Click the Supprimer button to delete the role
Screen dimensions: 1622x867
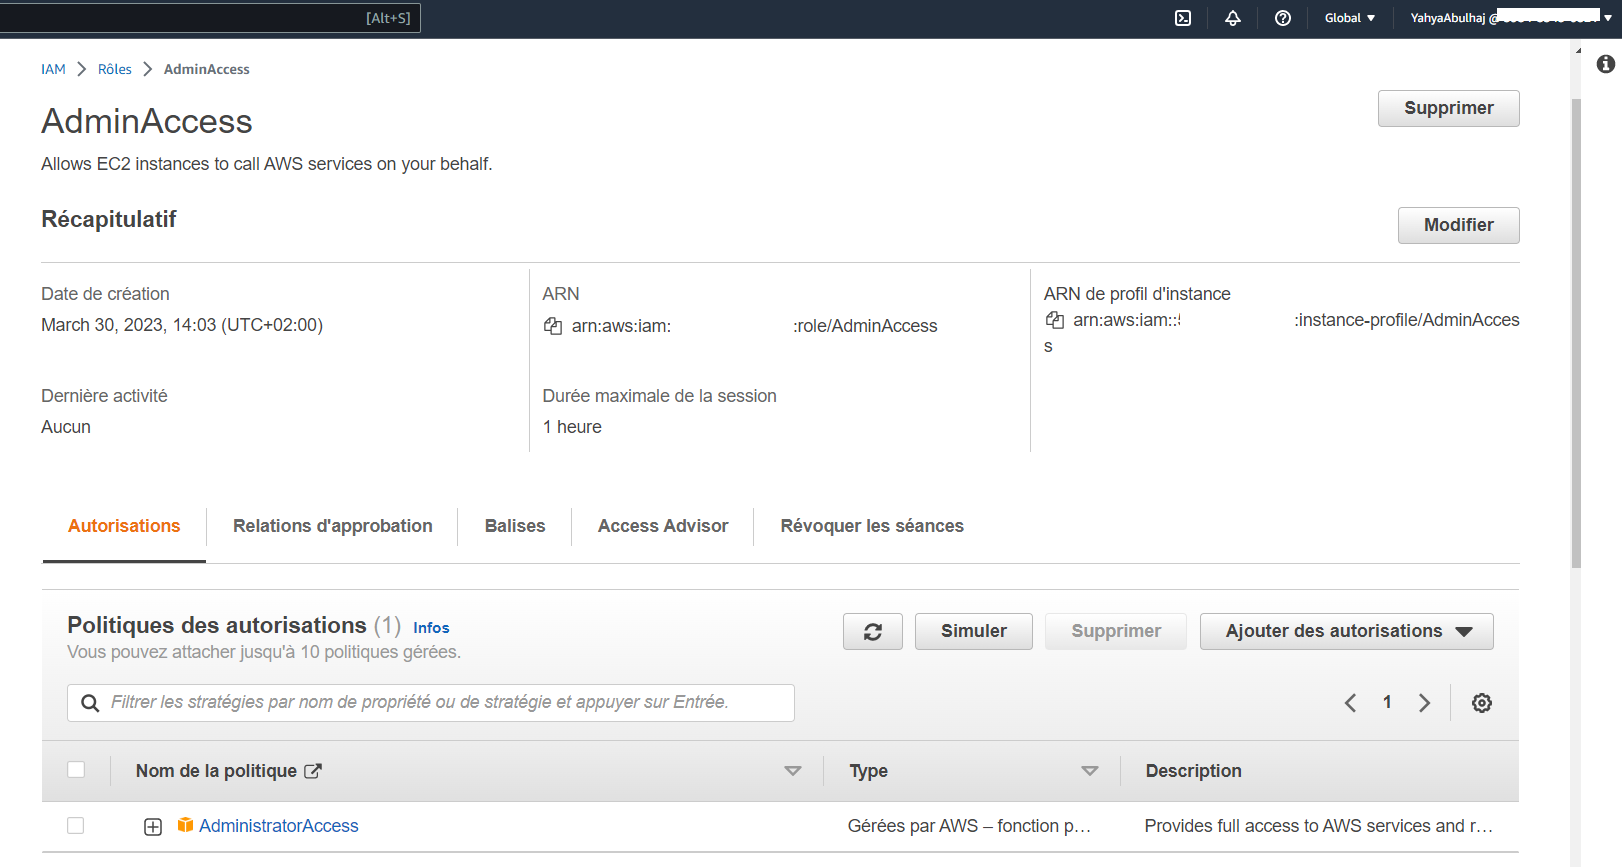1448,108
